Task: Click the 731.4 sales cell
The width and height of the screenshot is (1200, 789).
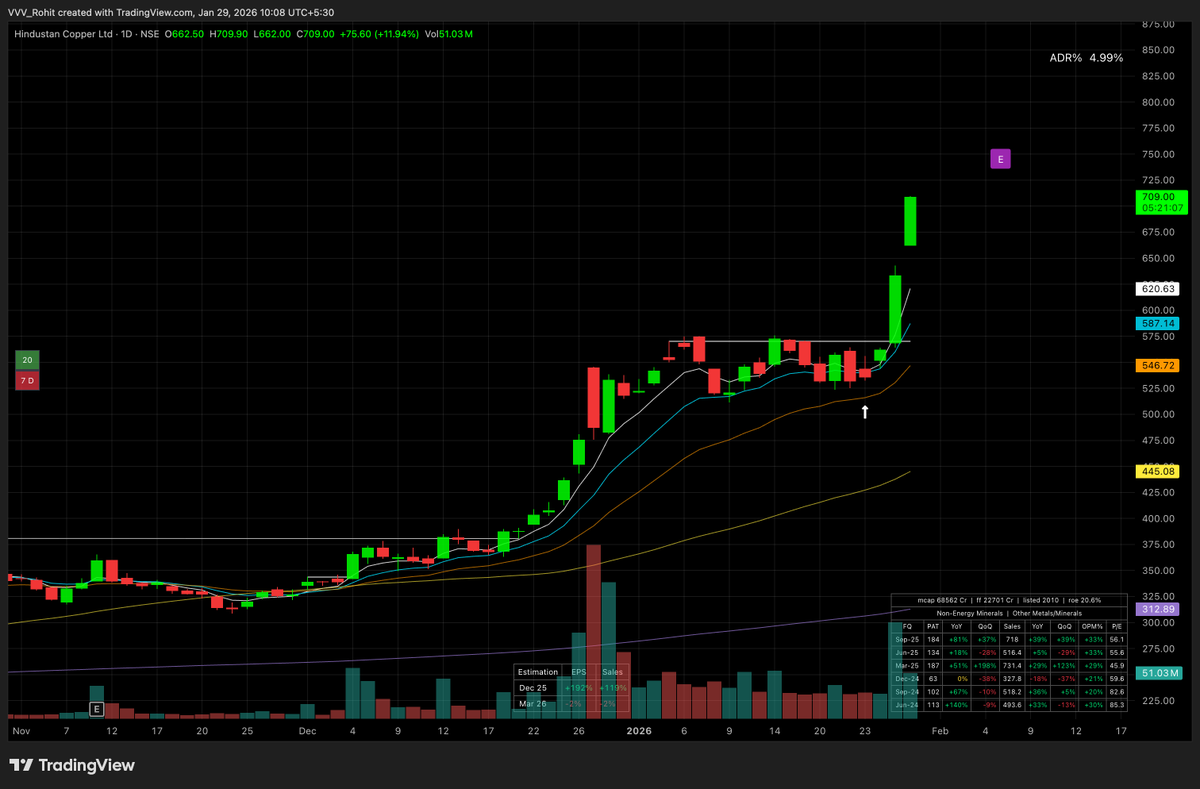Action: point(1012,666)
